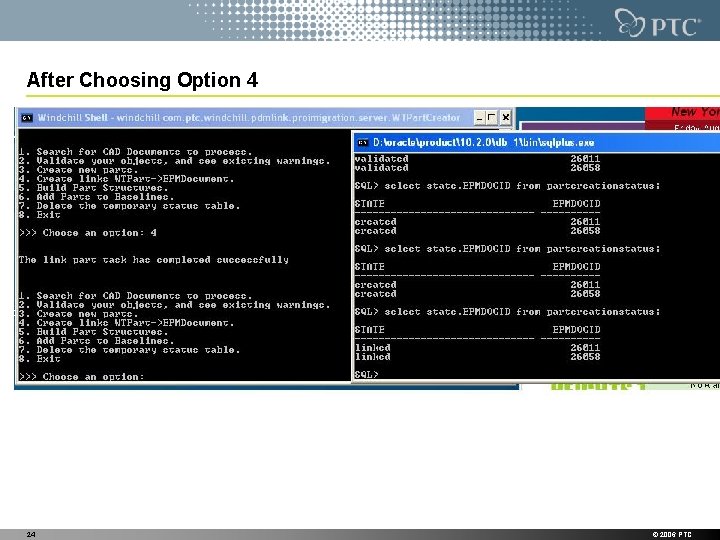Close the Windchill Shell window
The height and width of the screenshot is (540, 720).
(x=505, y=118)
